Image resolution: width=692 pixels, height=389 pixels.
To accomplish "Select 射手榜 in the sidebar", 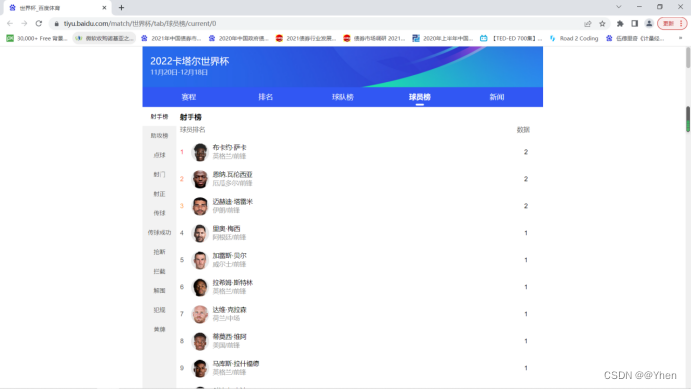I will point(159,117).
